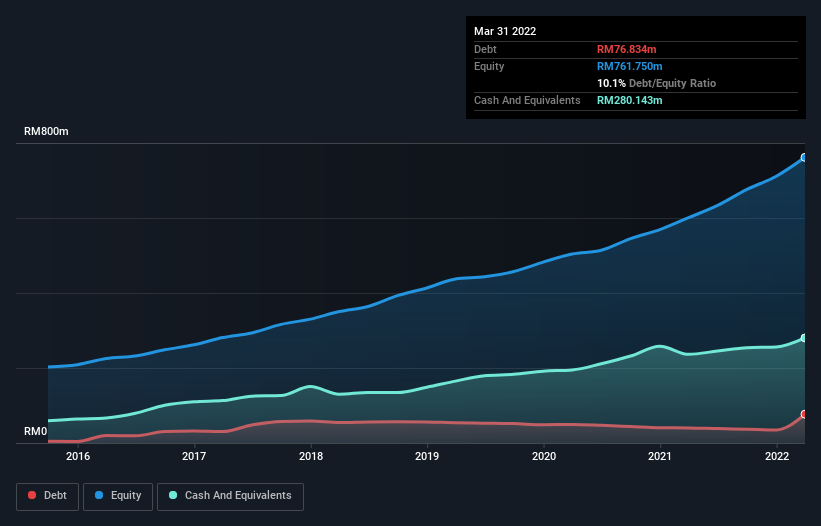This screenshot has width=821, height=526.
Task: Click the RM800m y-axis label
Action: (x=46, y=131)
